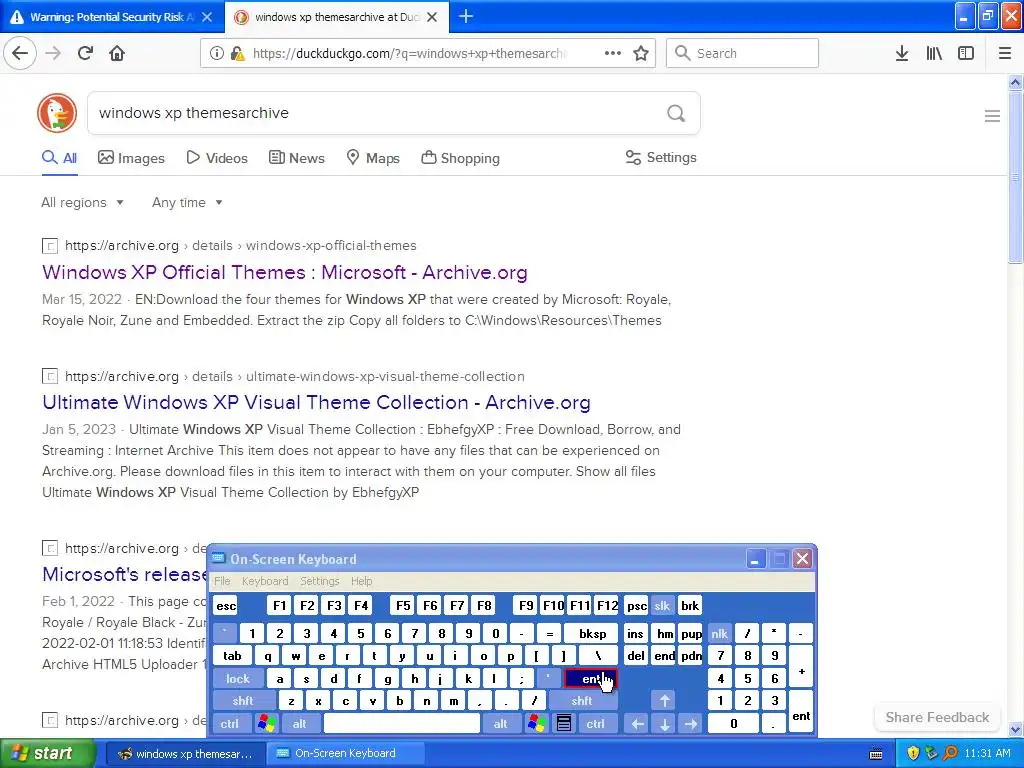1024x768 pixels.
Task: Open the Settings menu in On-Screen Keyboard
Action: click(319, 581)
